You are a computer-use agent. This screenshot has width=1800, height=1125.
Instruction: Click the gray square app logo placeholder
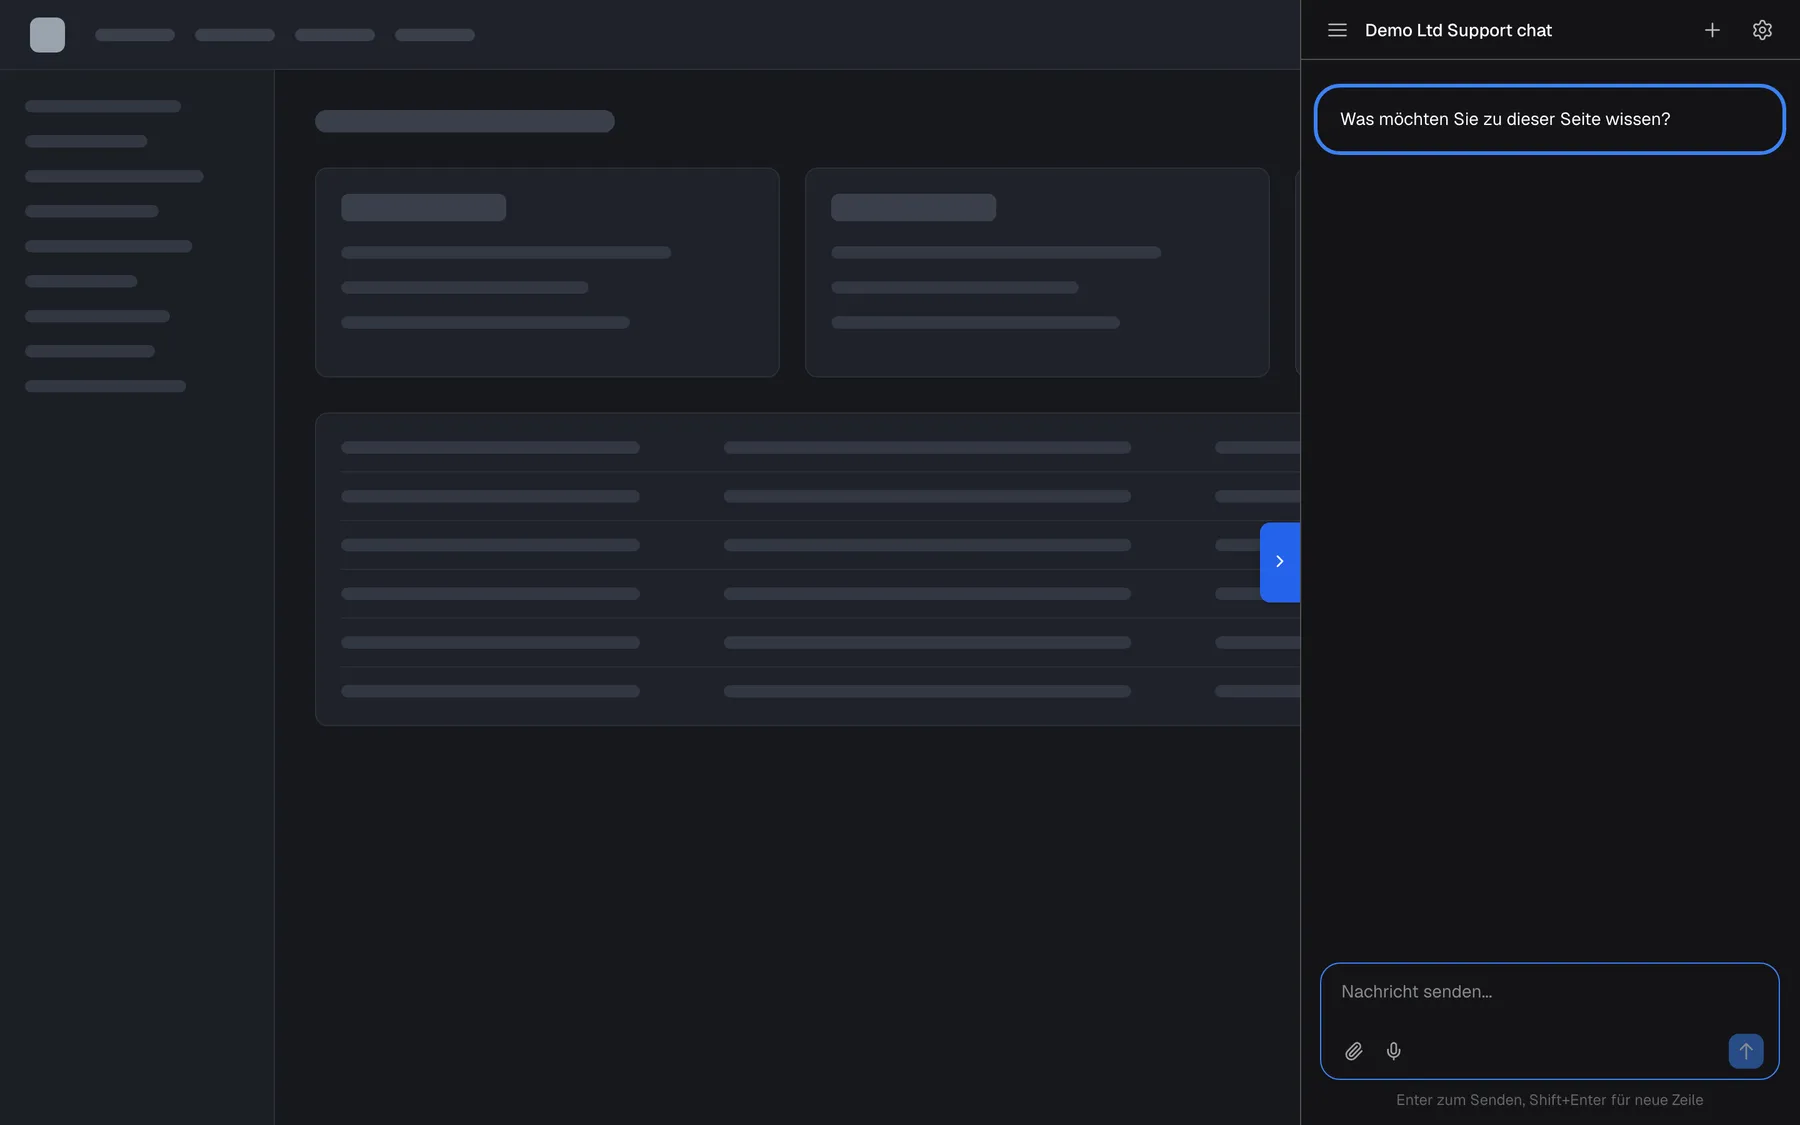pos(47,35)
